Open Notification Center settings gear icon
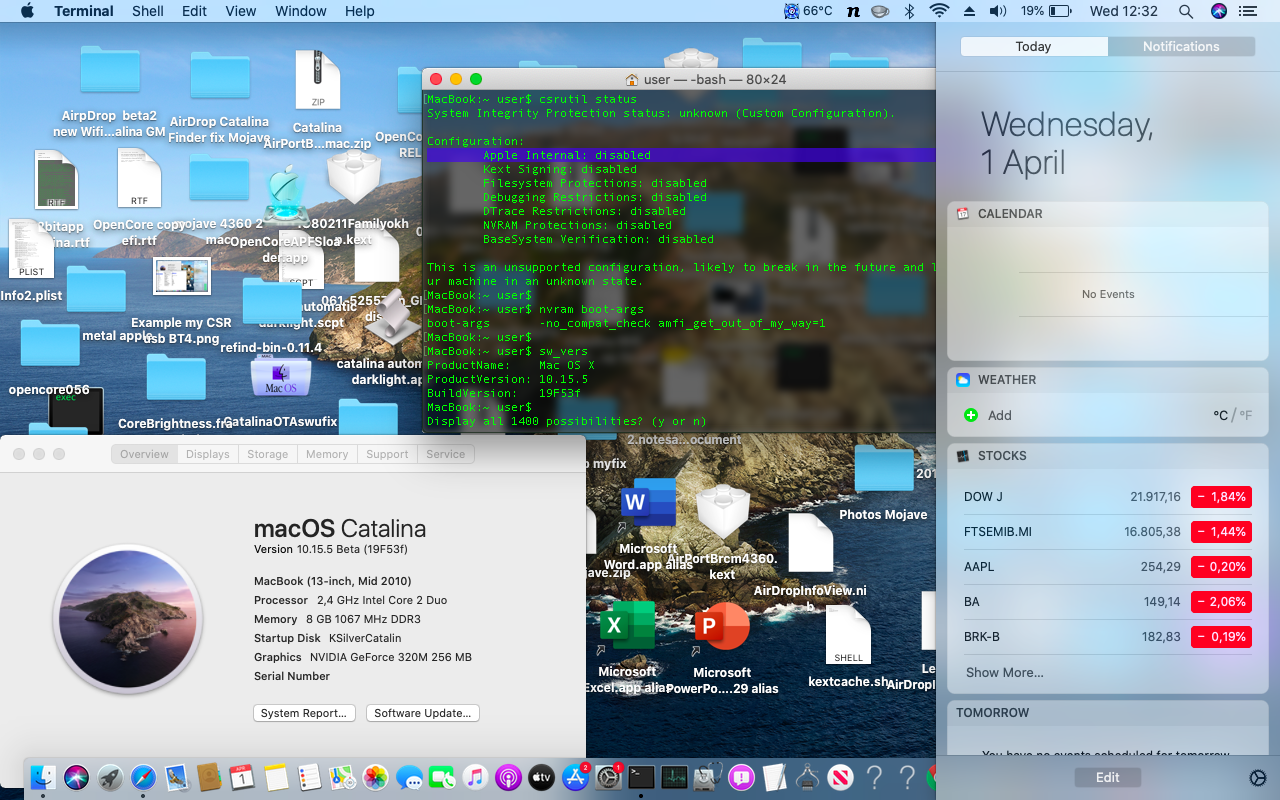This screenshot has height=800, width=1280. (1258, 778)
